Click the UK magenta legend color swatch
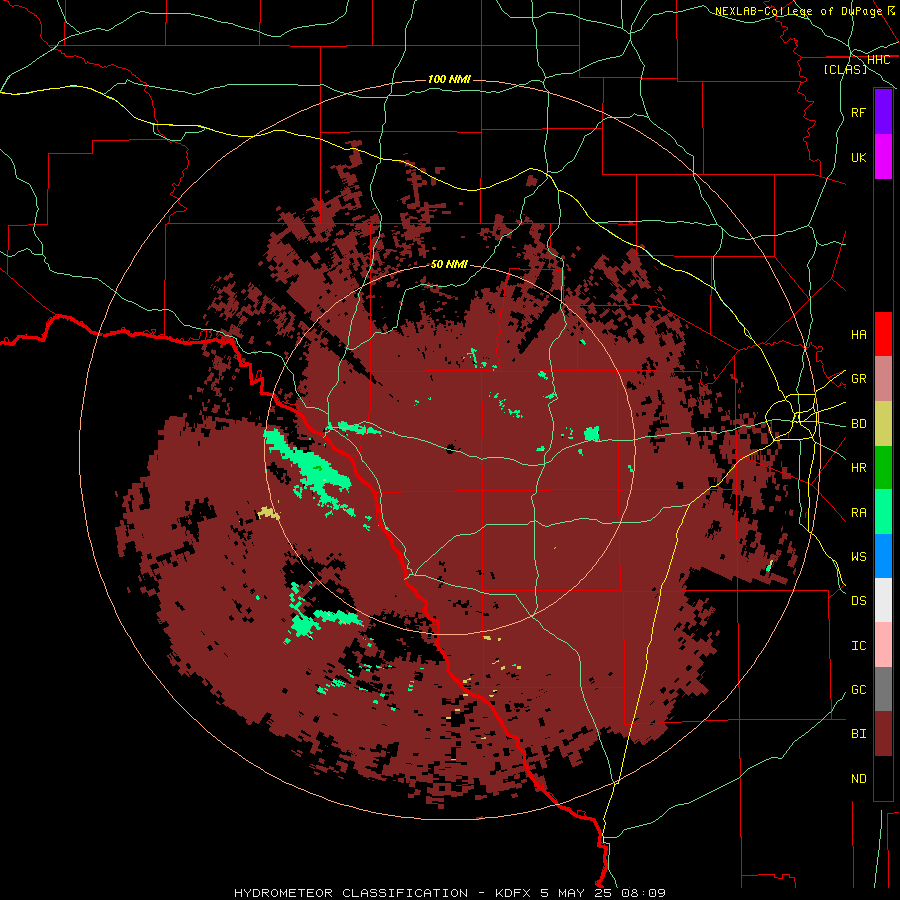Viewport: 900px width, 900px height. click(883, 156)
